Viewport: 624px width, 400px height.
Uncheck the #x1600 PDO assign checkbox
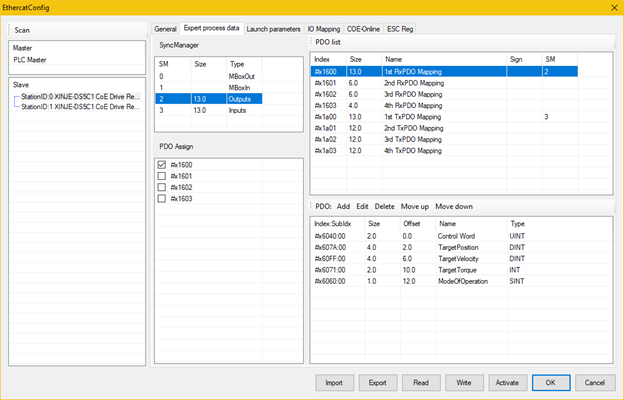point(162,164)
